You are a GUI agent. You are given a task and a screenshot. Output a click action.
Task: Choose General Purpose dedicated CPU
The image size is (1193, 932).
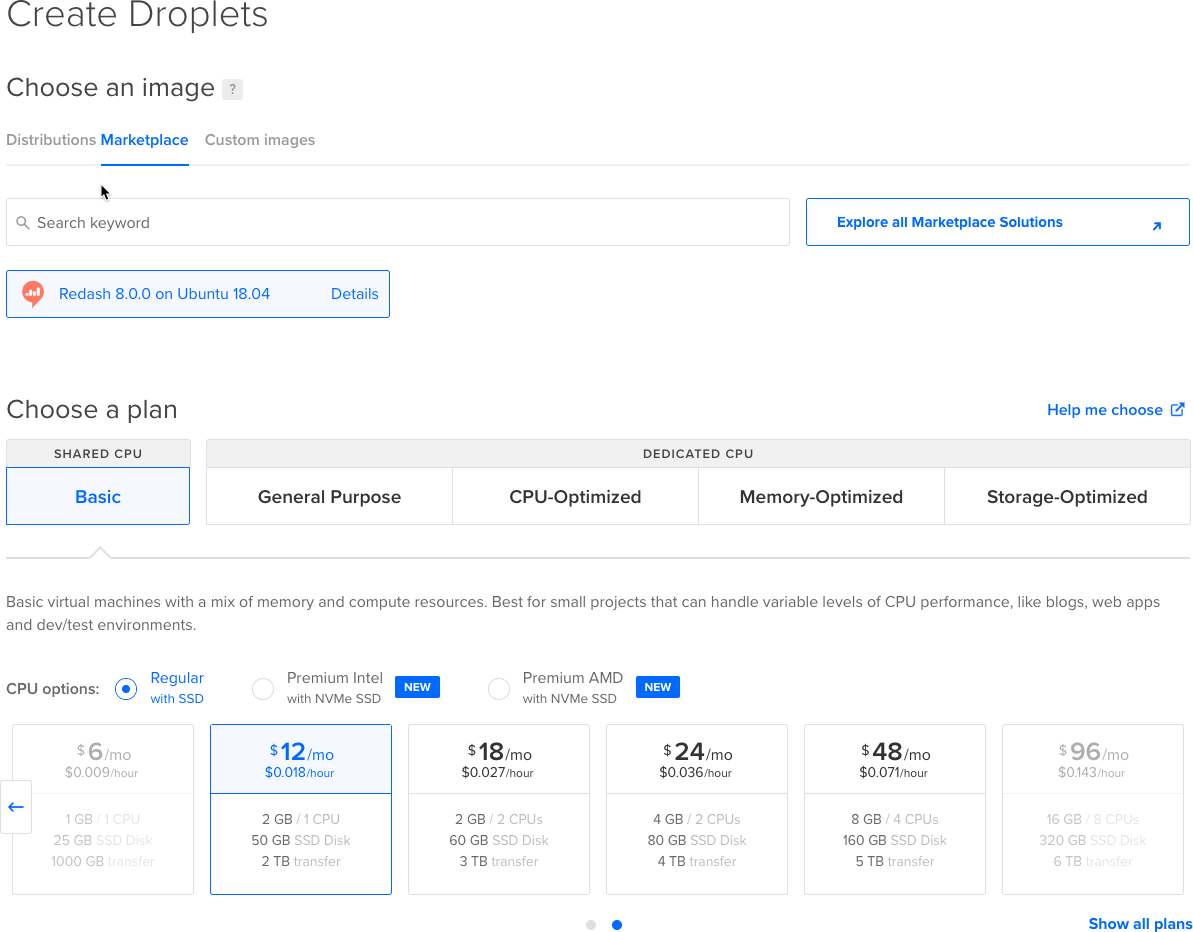click(329, 496)
